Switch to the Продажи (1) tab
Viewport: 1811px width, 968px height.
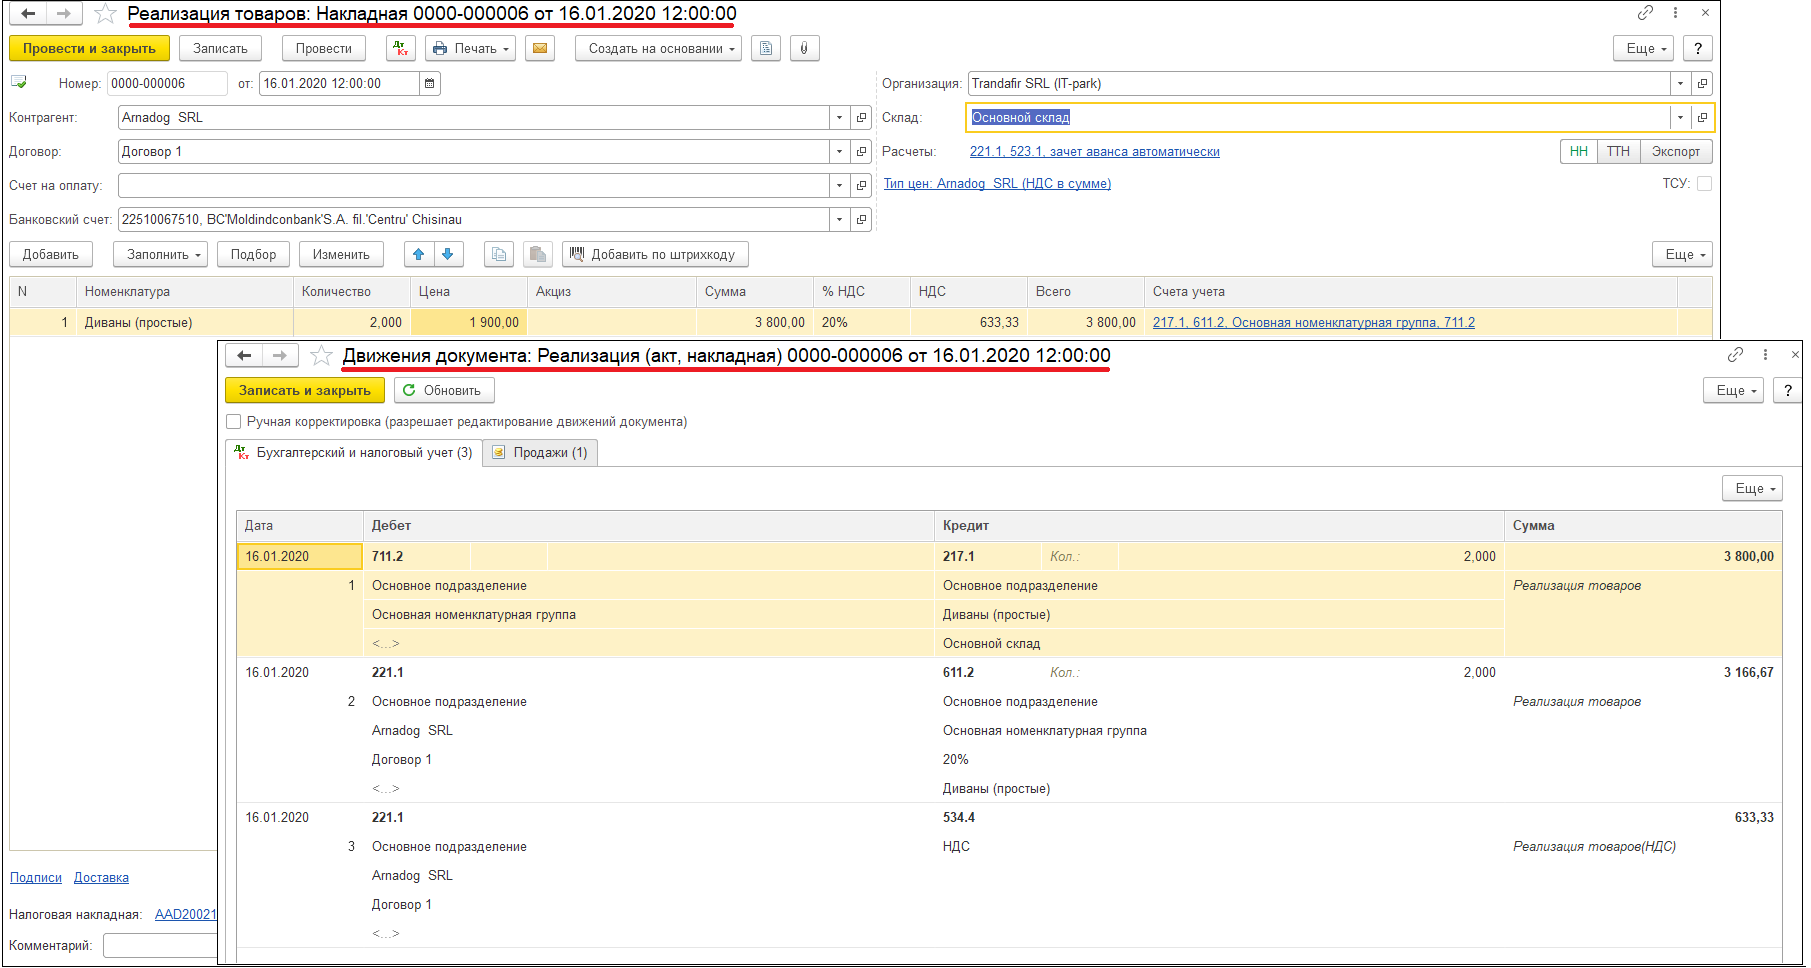[541, 453]
